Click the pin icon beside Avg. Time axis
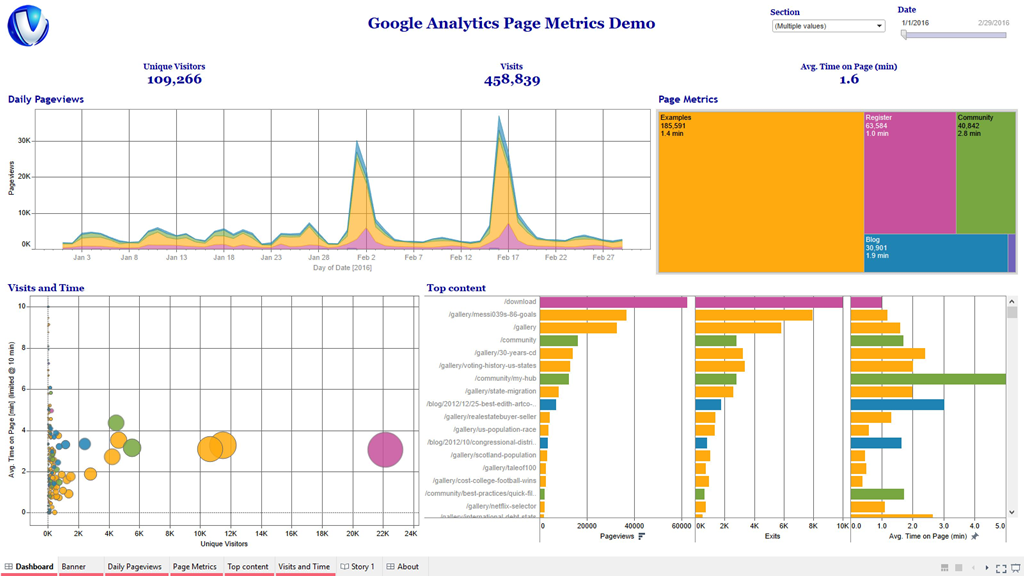Screen dimensions: 1024x576 [x=975, y=537]
